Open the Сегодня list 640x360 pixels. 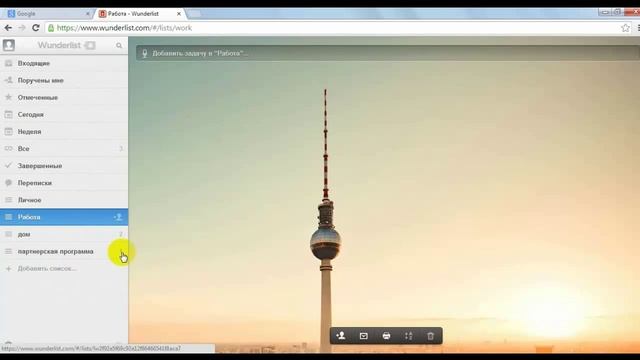64,115
